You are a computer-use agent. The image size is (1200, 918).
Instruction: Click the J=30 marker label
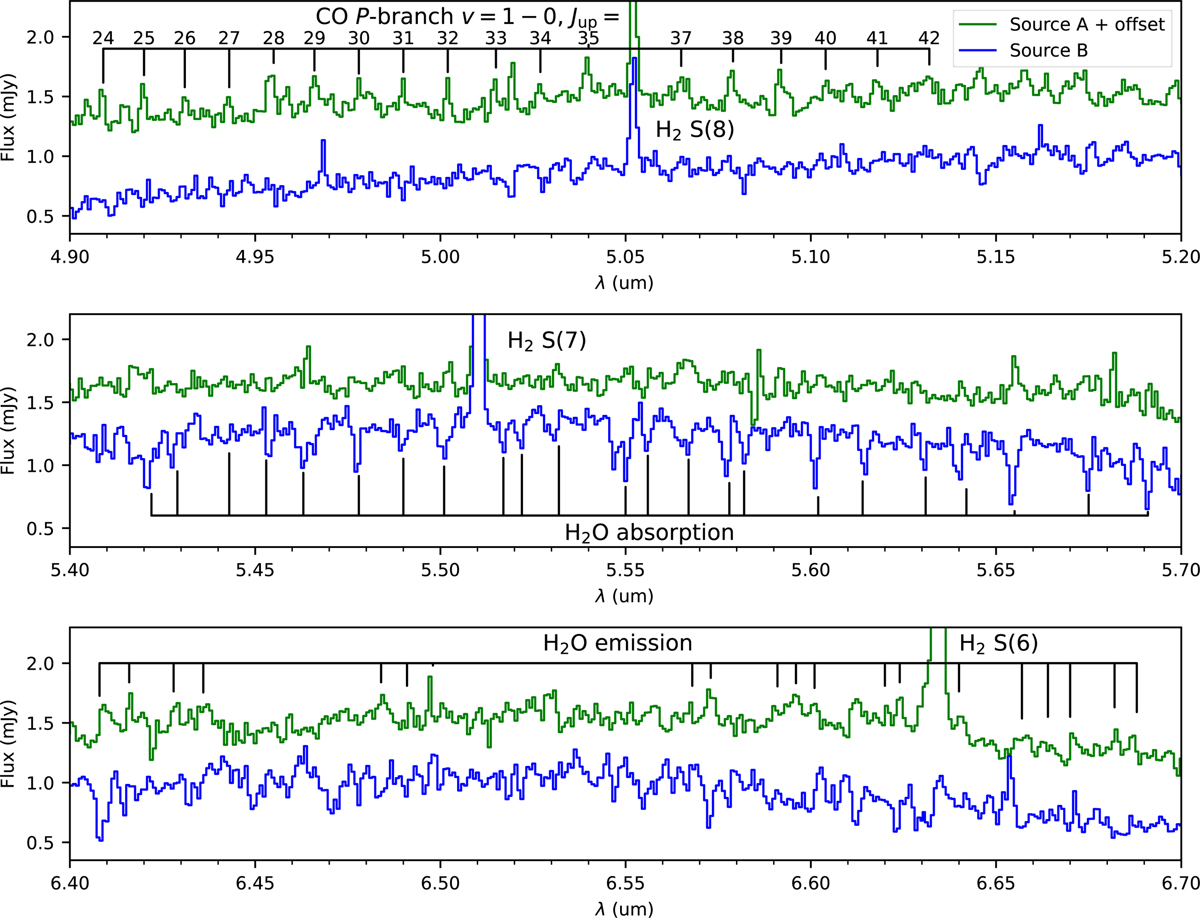[359, 38]
